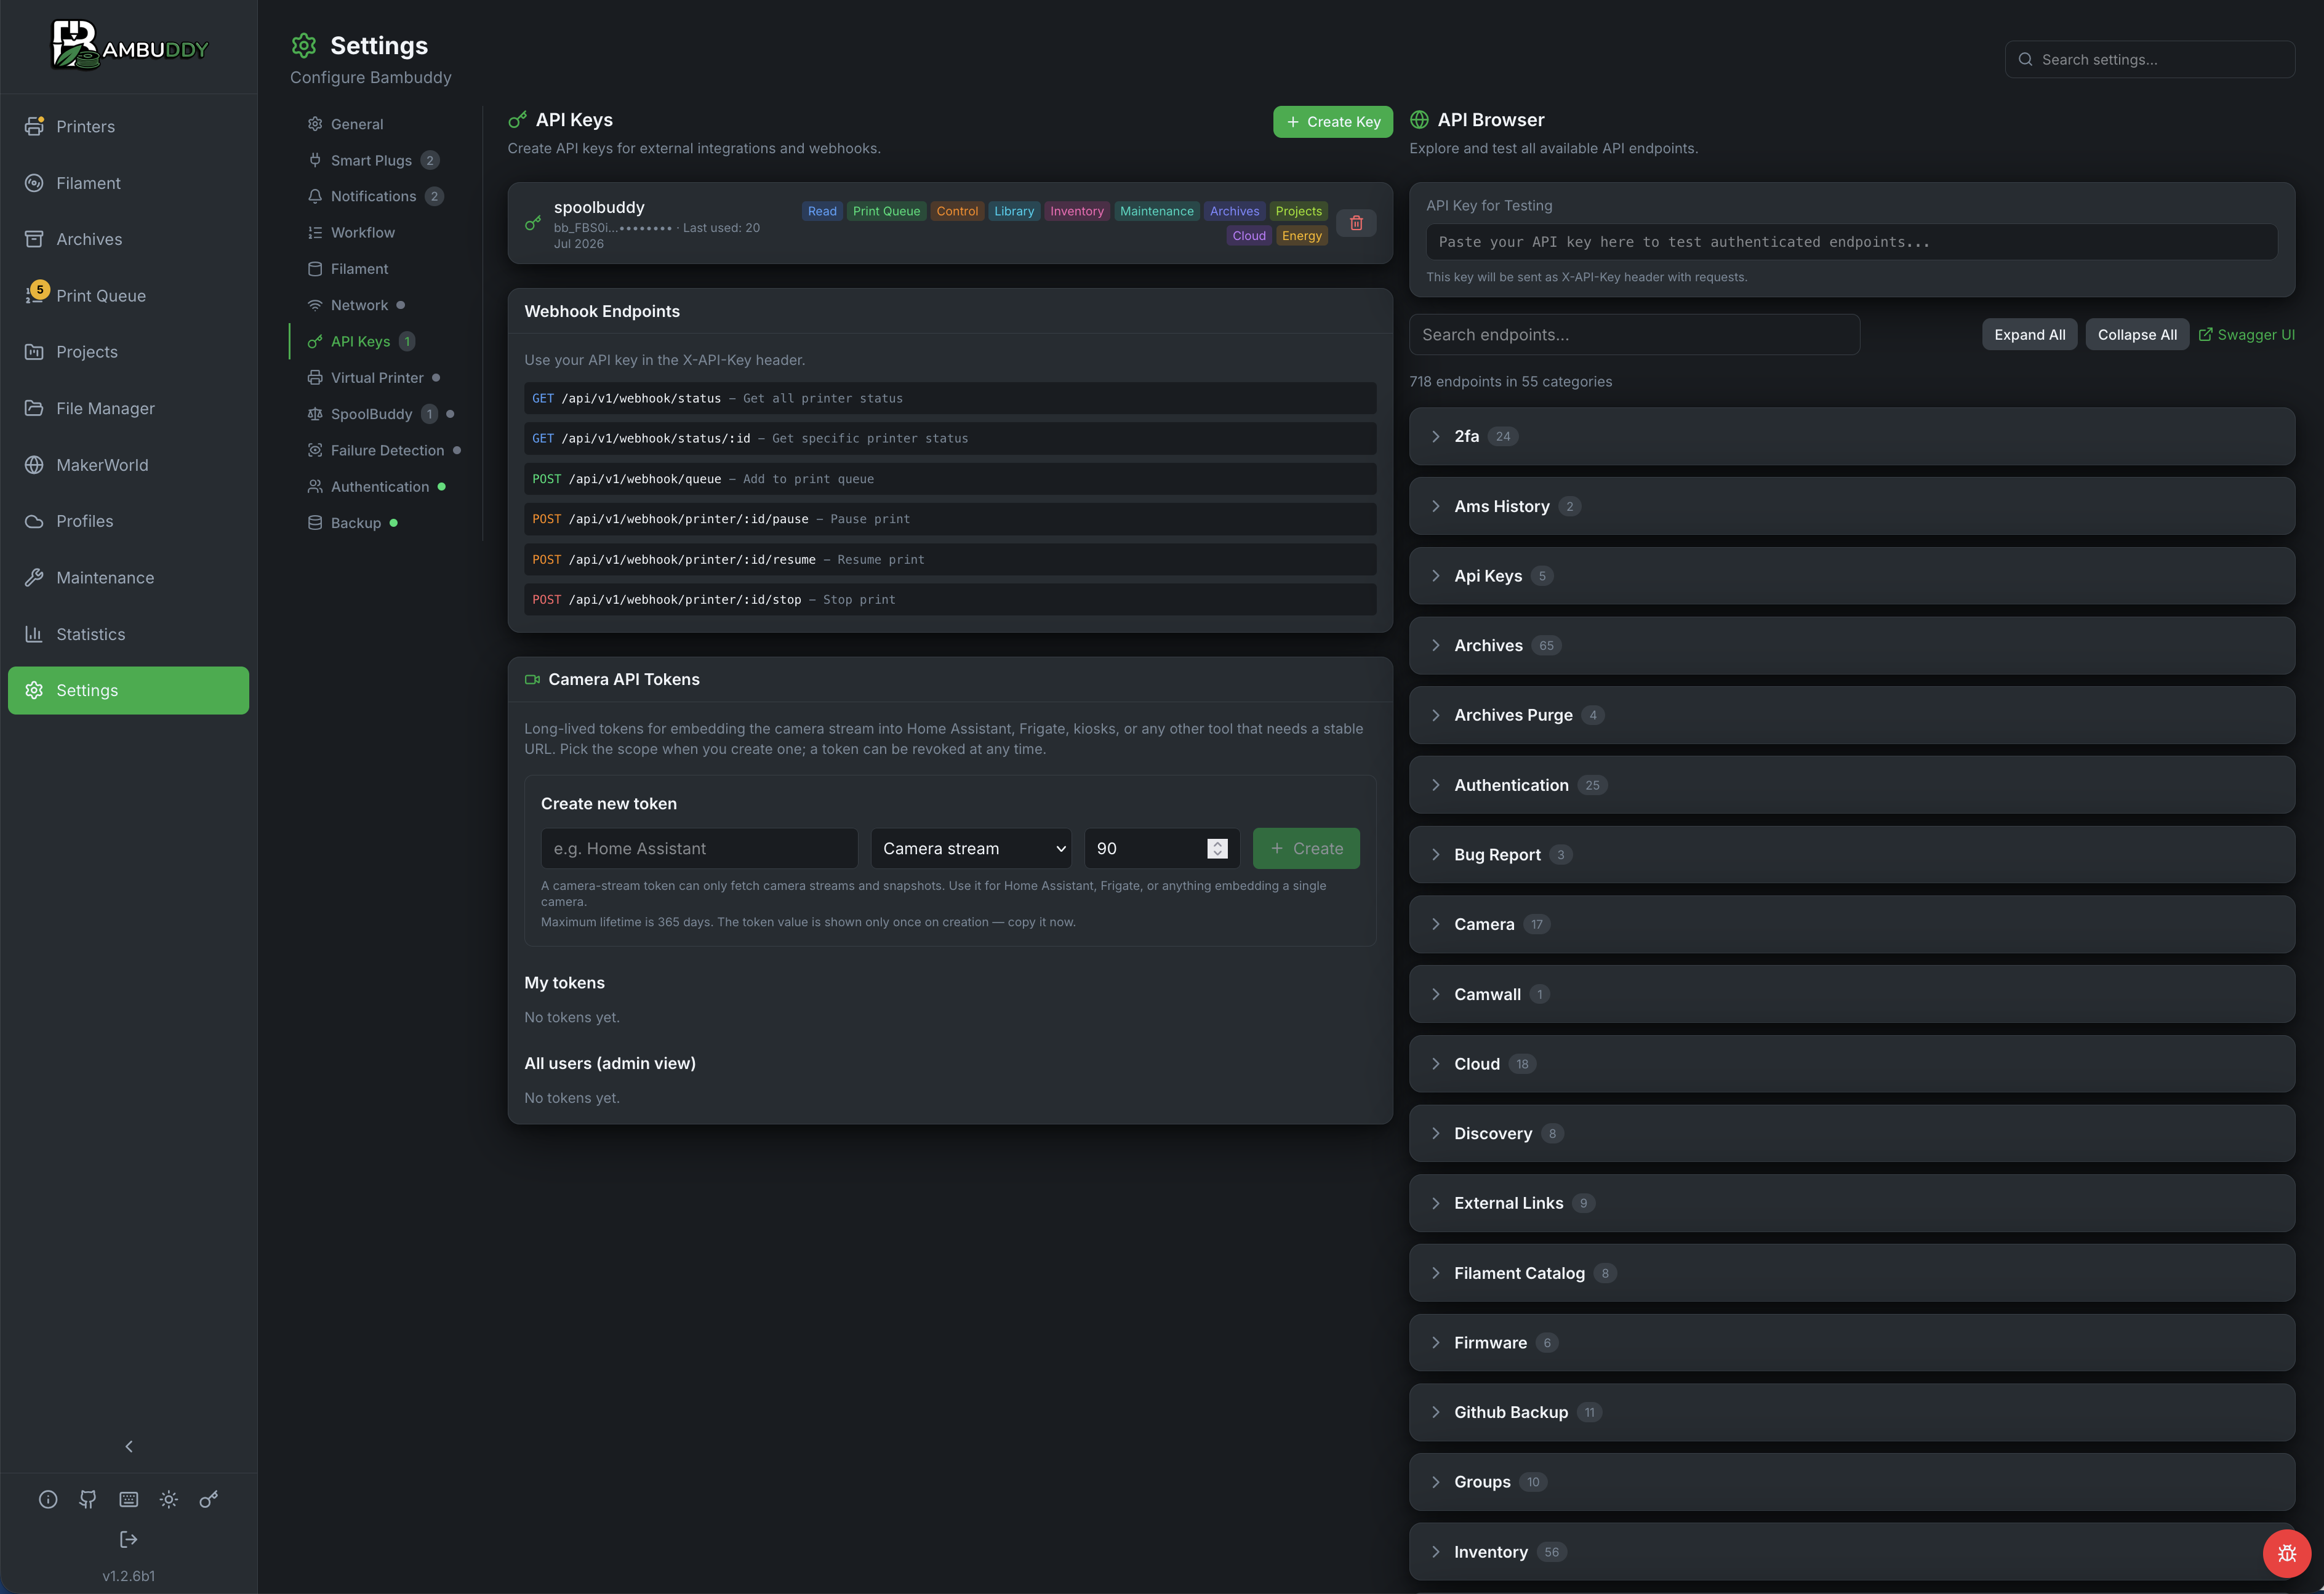Focus API key for testing field

point(1851,242)
